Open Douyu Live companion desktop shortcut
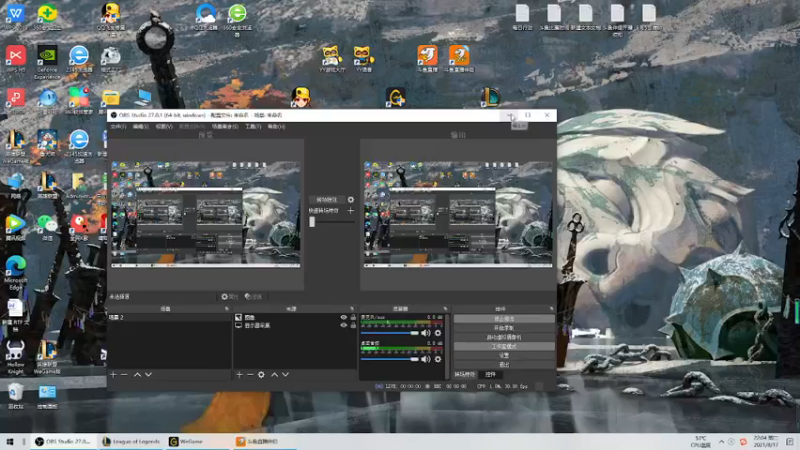This screenshot has width=800, height=450. [459, 59]
